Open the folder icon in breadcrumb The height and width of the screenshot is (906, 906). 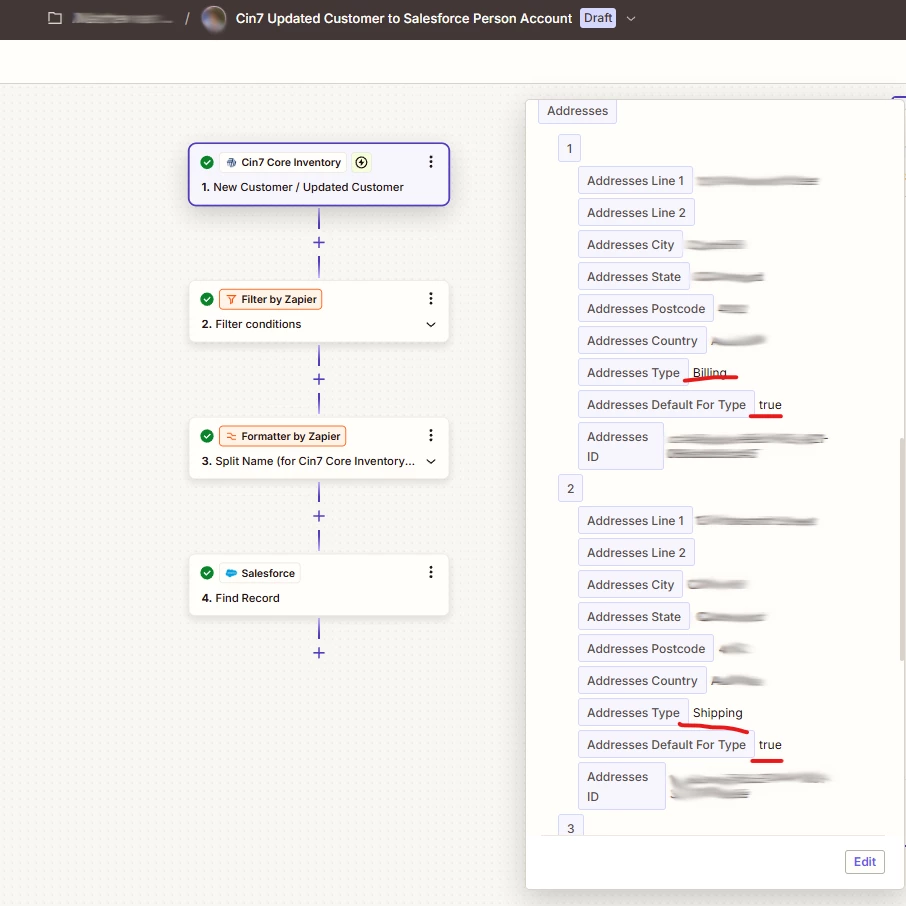(x=55, y=18)
